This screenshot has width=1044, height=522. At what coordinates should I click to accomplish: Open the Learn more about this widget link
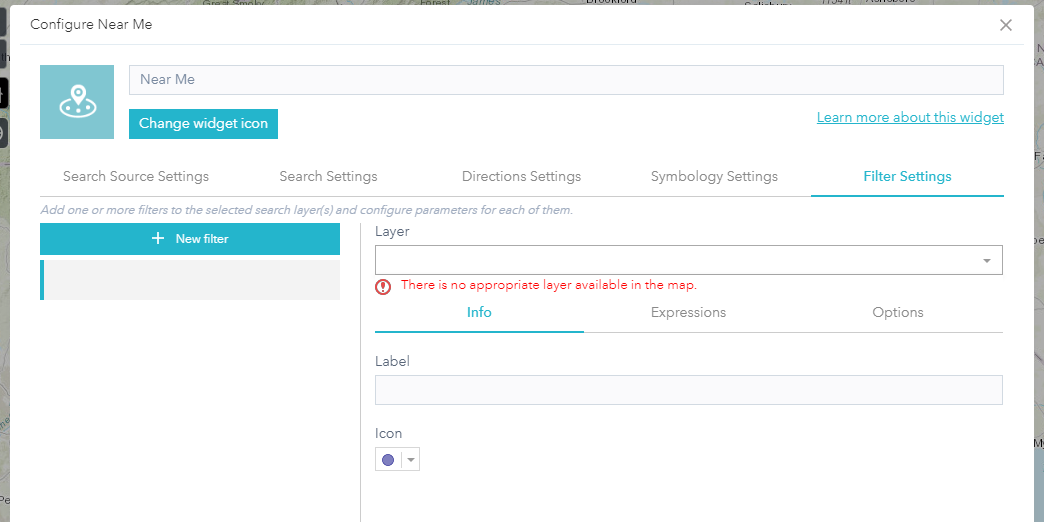coord(910,117)
